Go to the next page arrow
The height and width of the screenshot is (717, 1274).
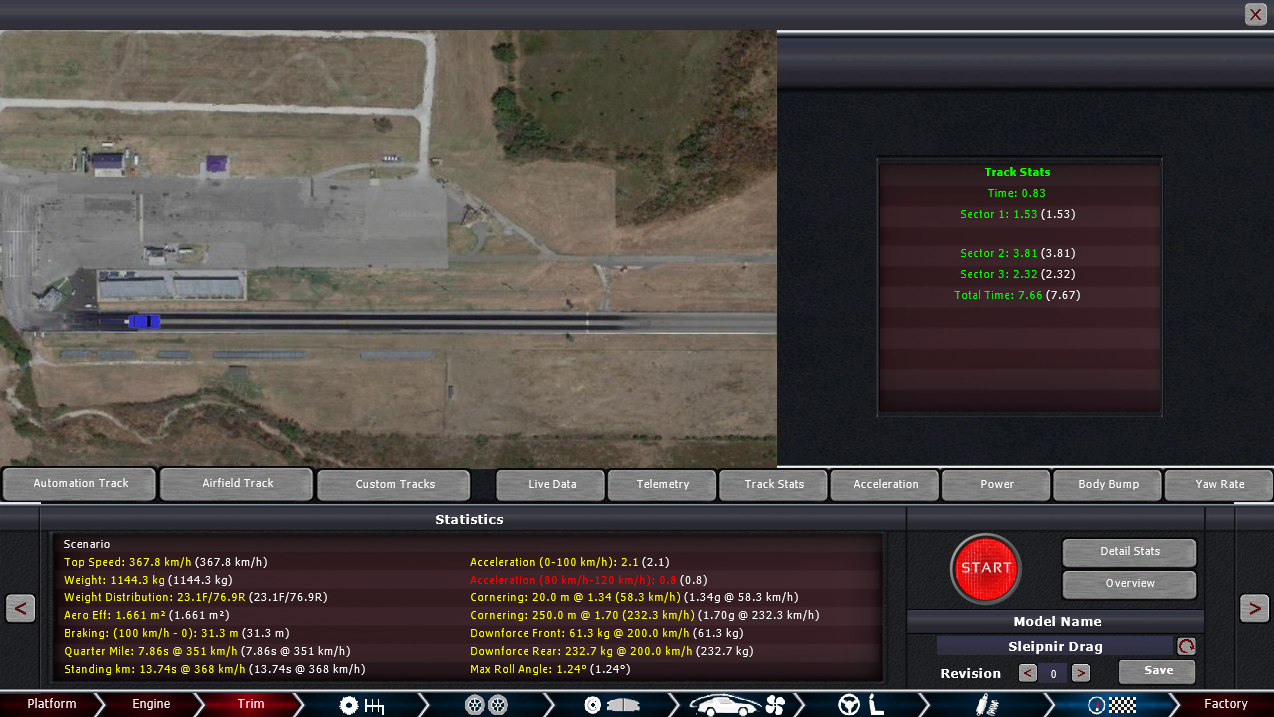[1254, 608]
